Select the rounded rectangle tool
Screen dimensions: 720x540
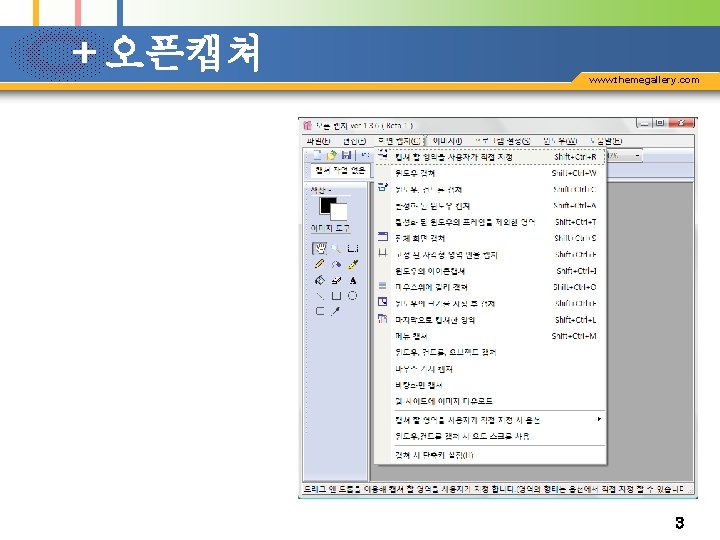320,311
